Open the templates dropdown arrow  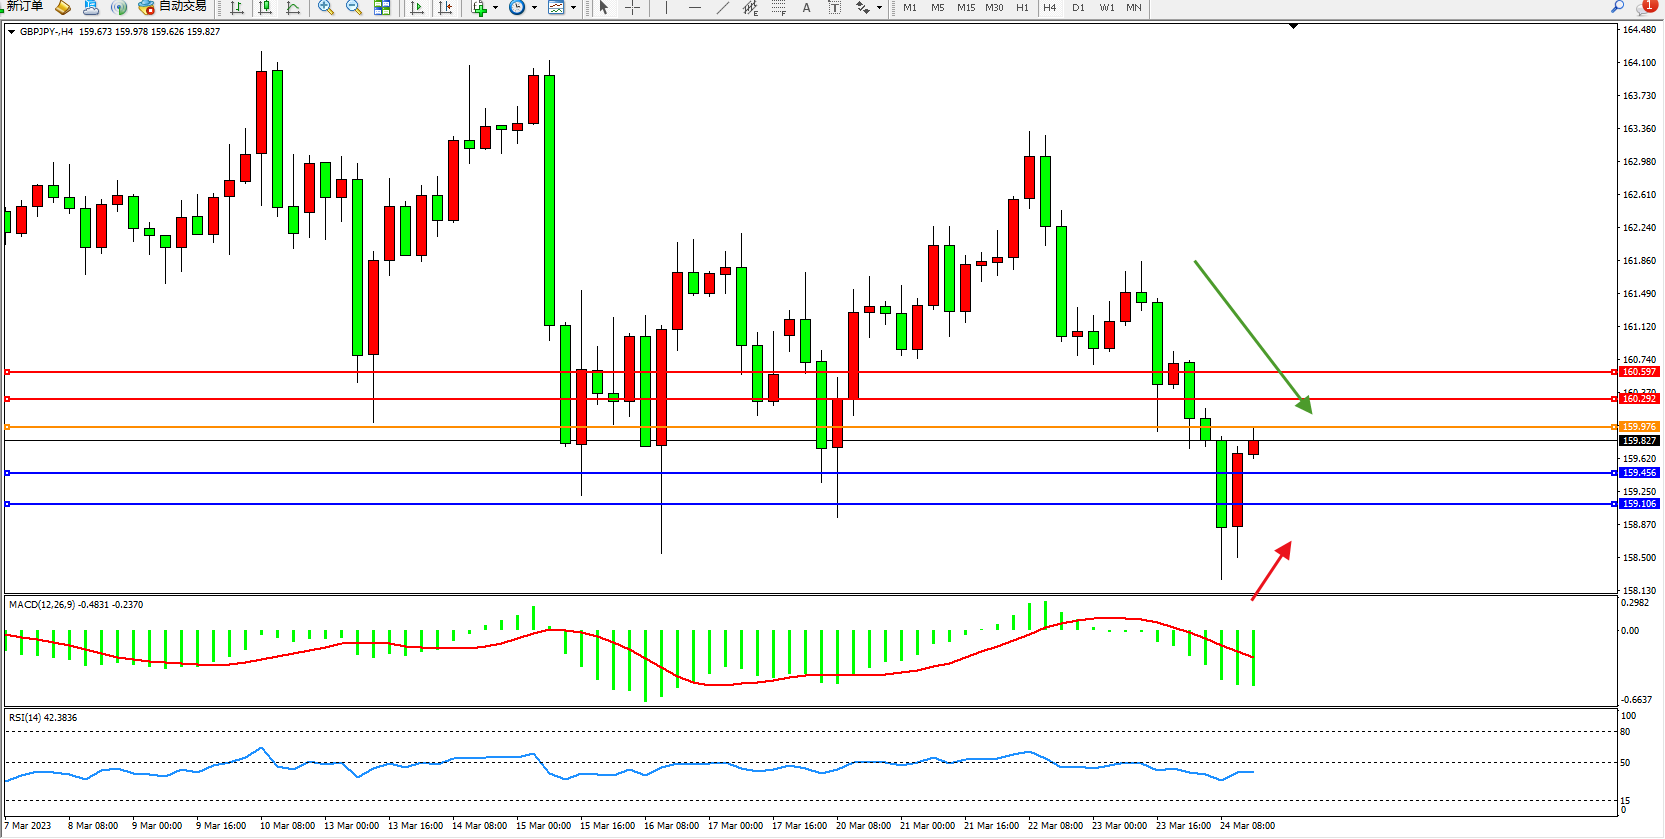coord(573,7)
